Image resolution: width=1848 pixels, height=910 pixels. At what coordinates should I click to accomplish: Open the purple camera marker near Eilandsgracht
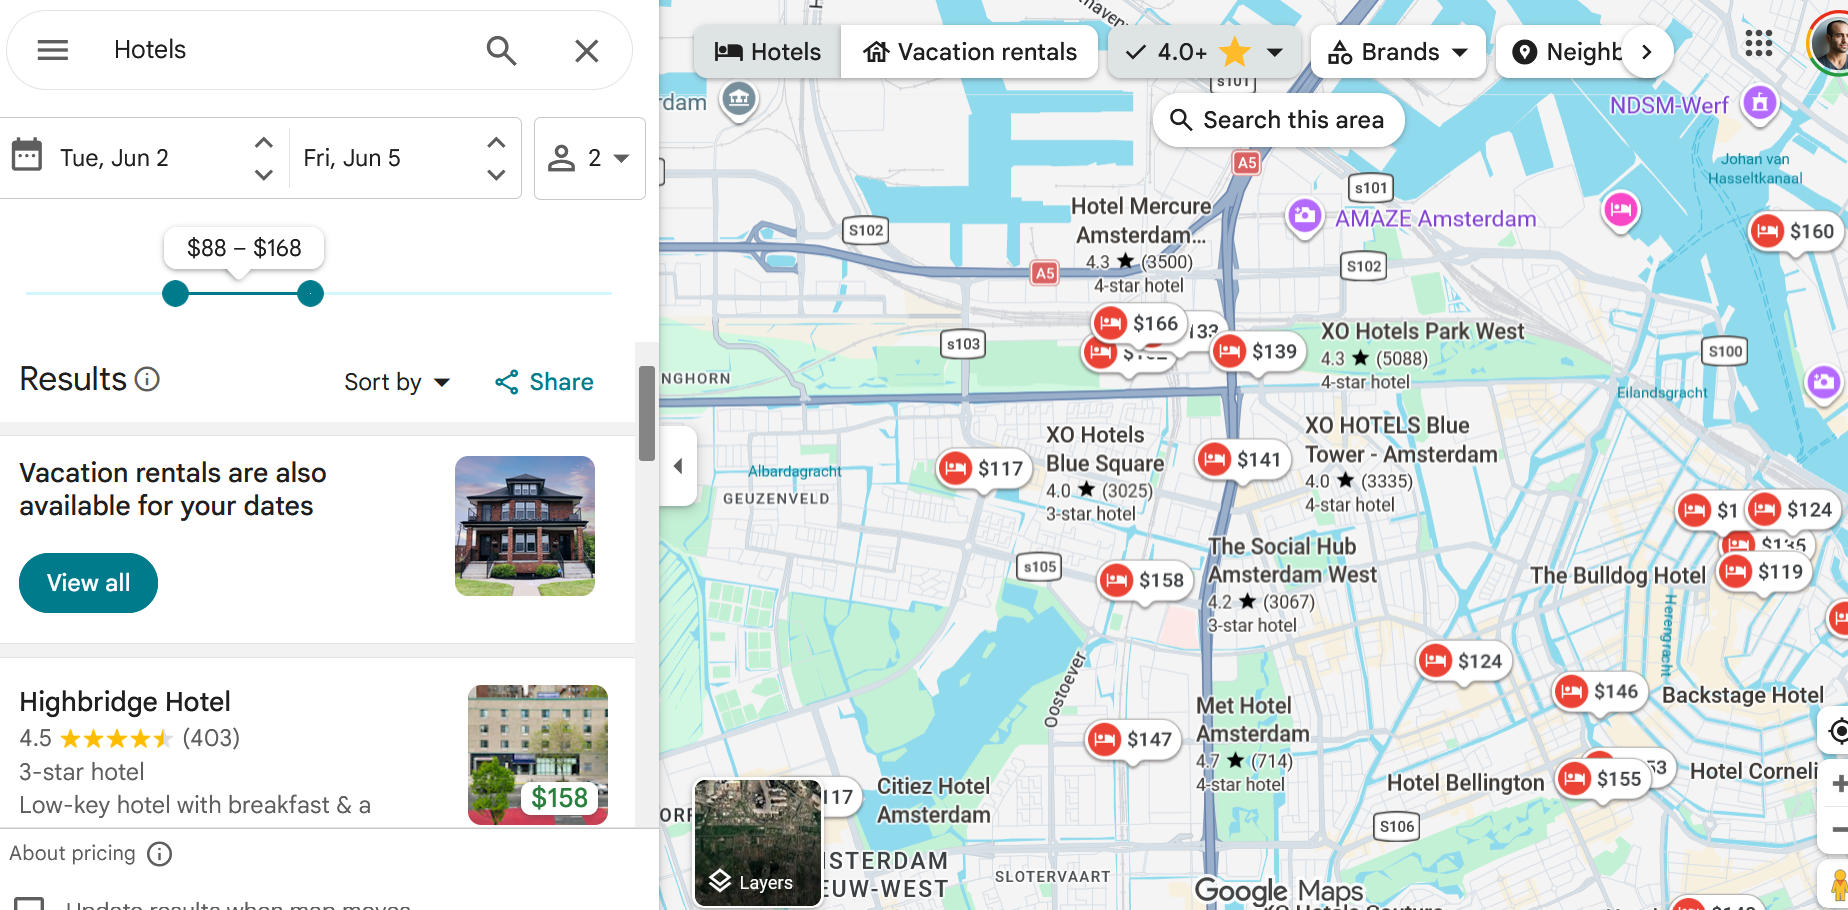[x=1823, y=382]
